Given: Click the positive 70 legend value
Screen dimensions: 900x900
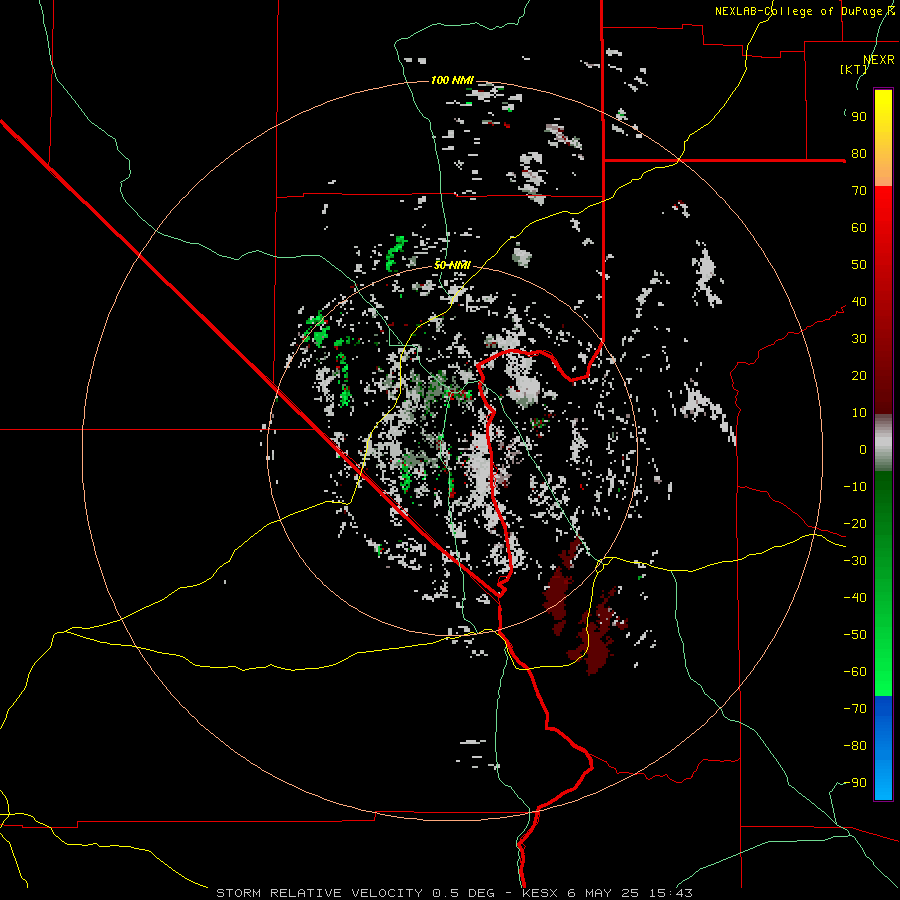Looking at the screenshot, I should pos(859,191).
